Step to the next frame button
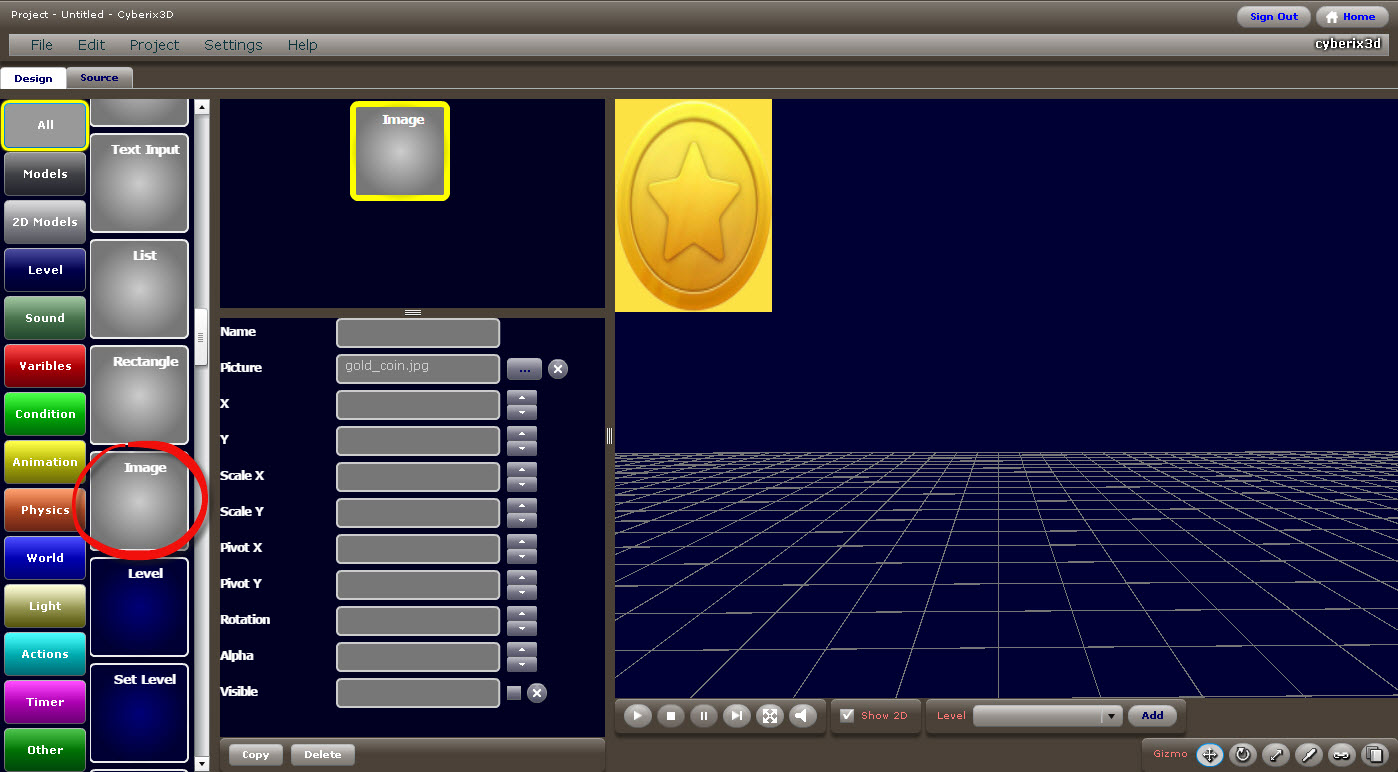Image resolution: width=1398 pixels, height=772 pixels. 737,715
